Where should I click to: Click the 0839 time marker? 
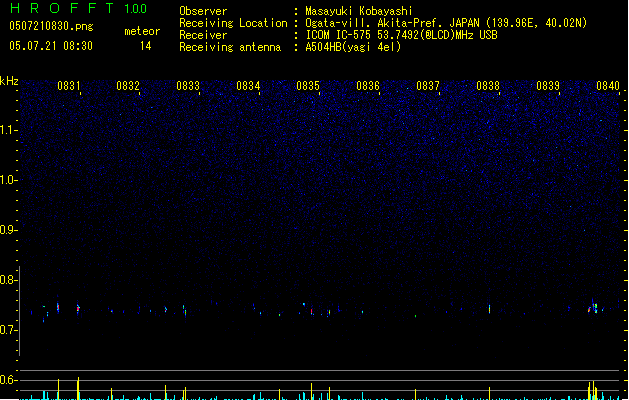pyautogui.click(x=548, y=86)
